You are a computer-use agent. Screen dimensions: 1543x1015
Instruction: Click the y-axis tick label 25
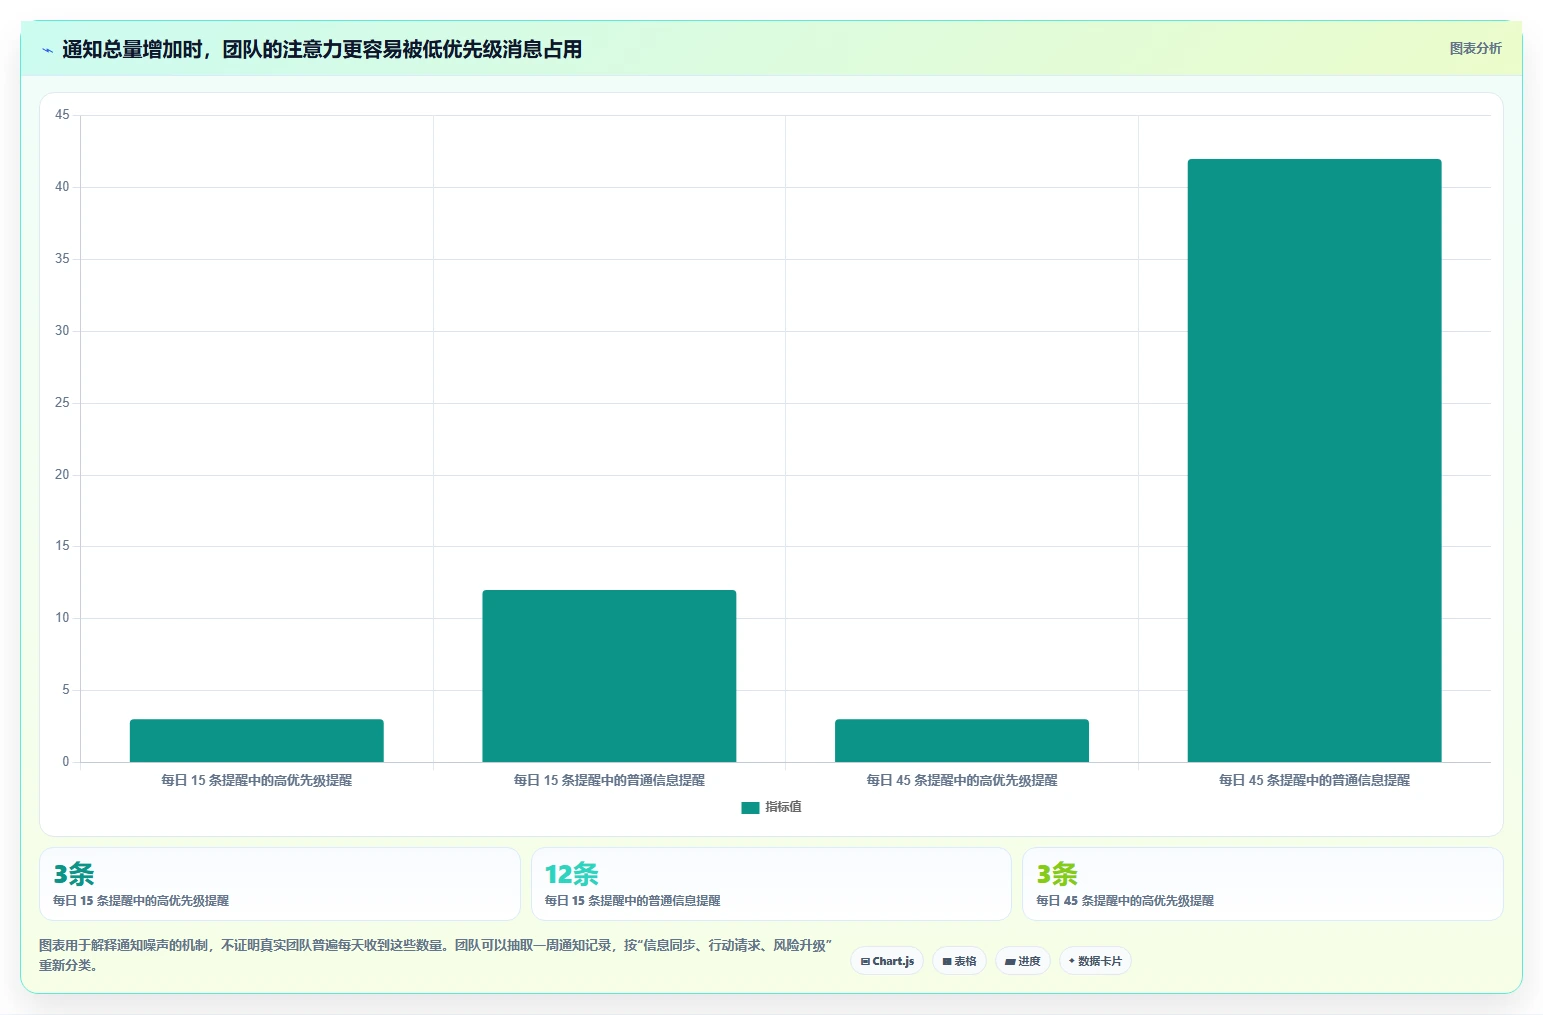(62, 403)
